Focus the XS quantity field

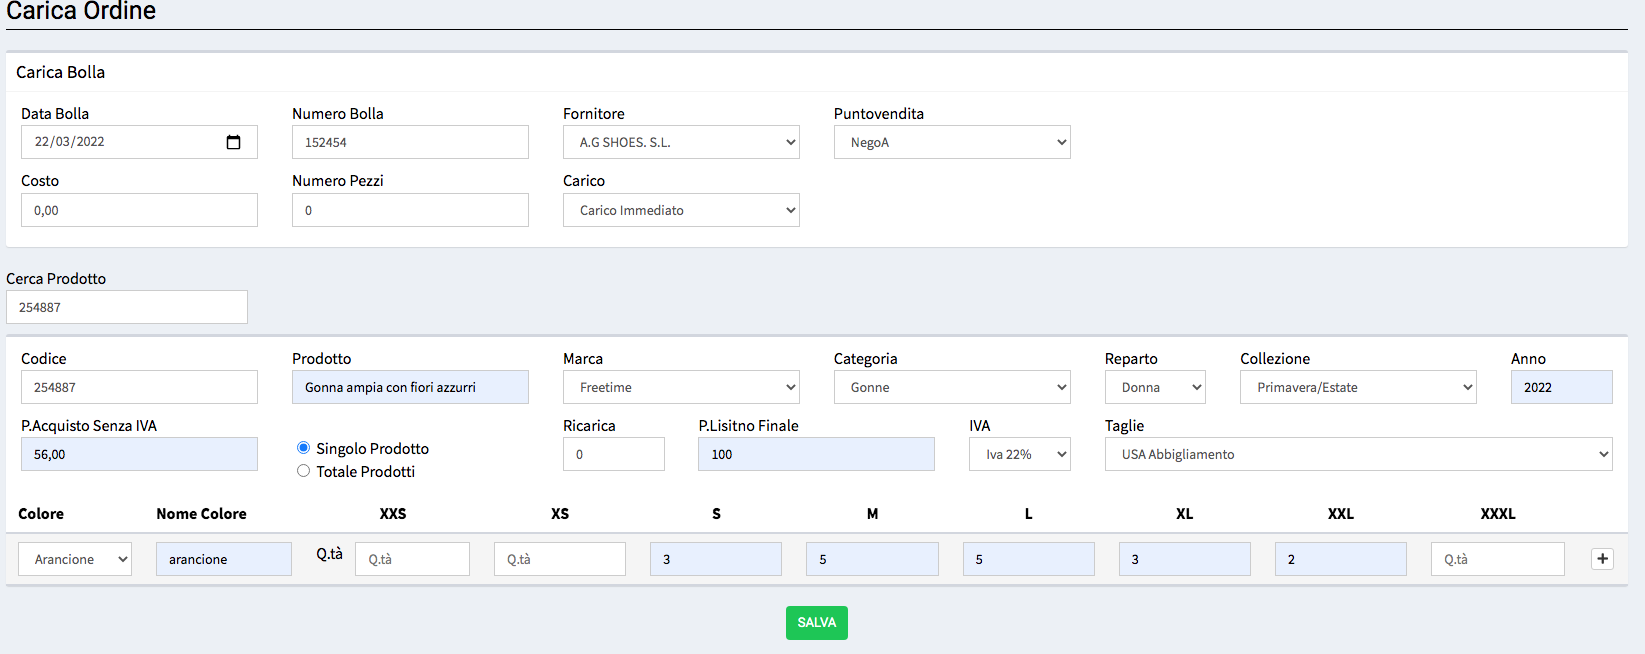click(x=560, y=559)
